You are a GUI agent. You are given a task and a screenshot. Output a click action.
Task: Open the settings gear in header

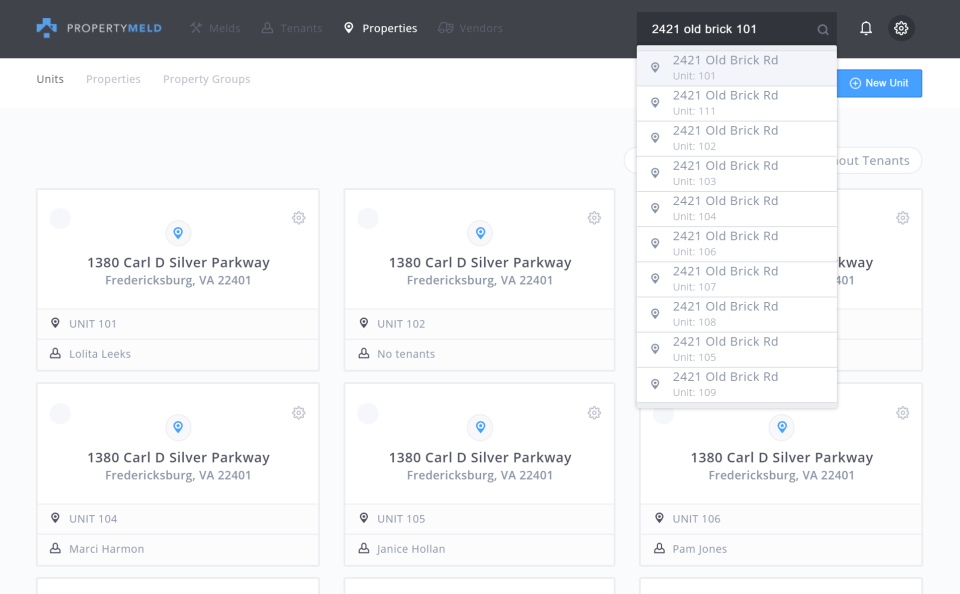(x=901, y=29)
